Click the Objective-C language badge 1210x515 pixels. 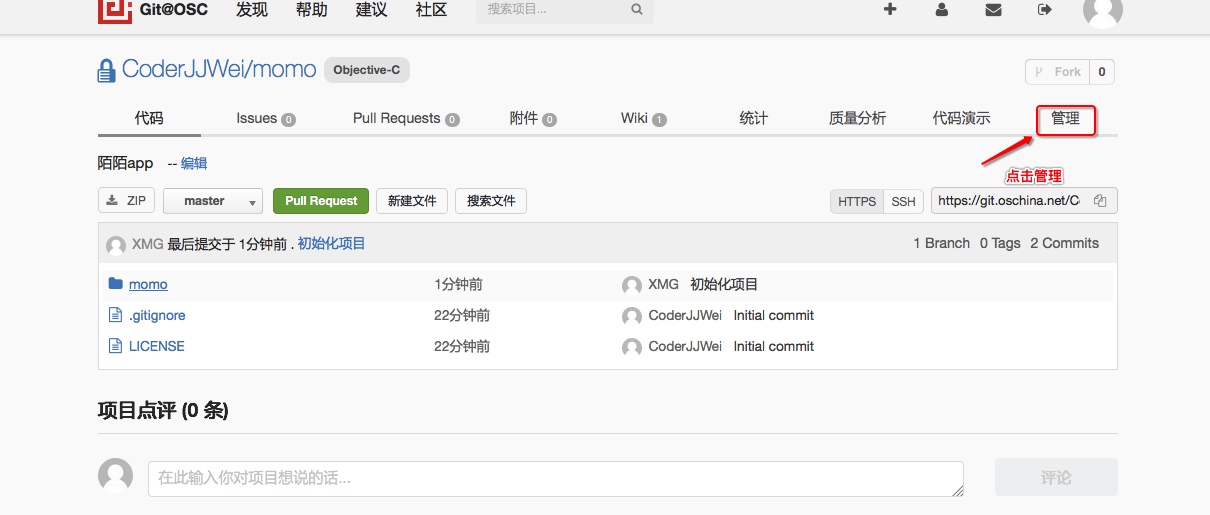point(367,70)
